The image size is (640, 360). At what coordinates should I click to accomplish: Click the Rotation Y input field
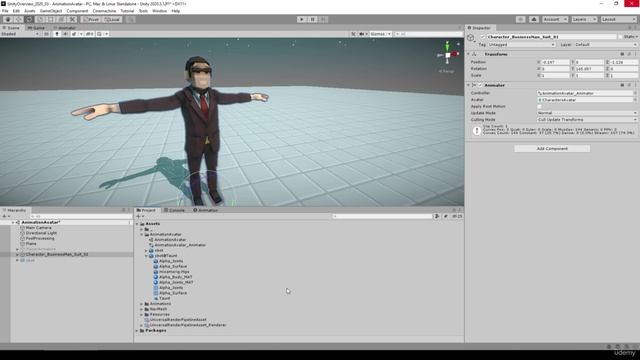point(589,69)
